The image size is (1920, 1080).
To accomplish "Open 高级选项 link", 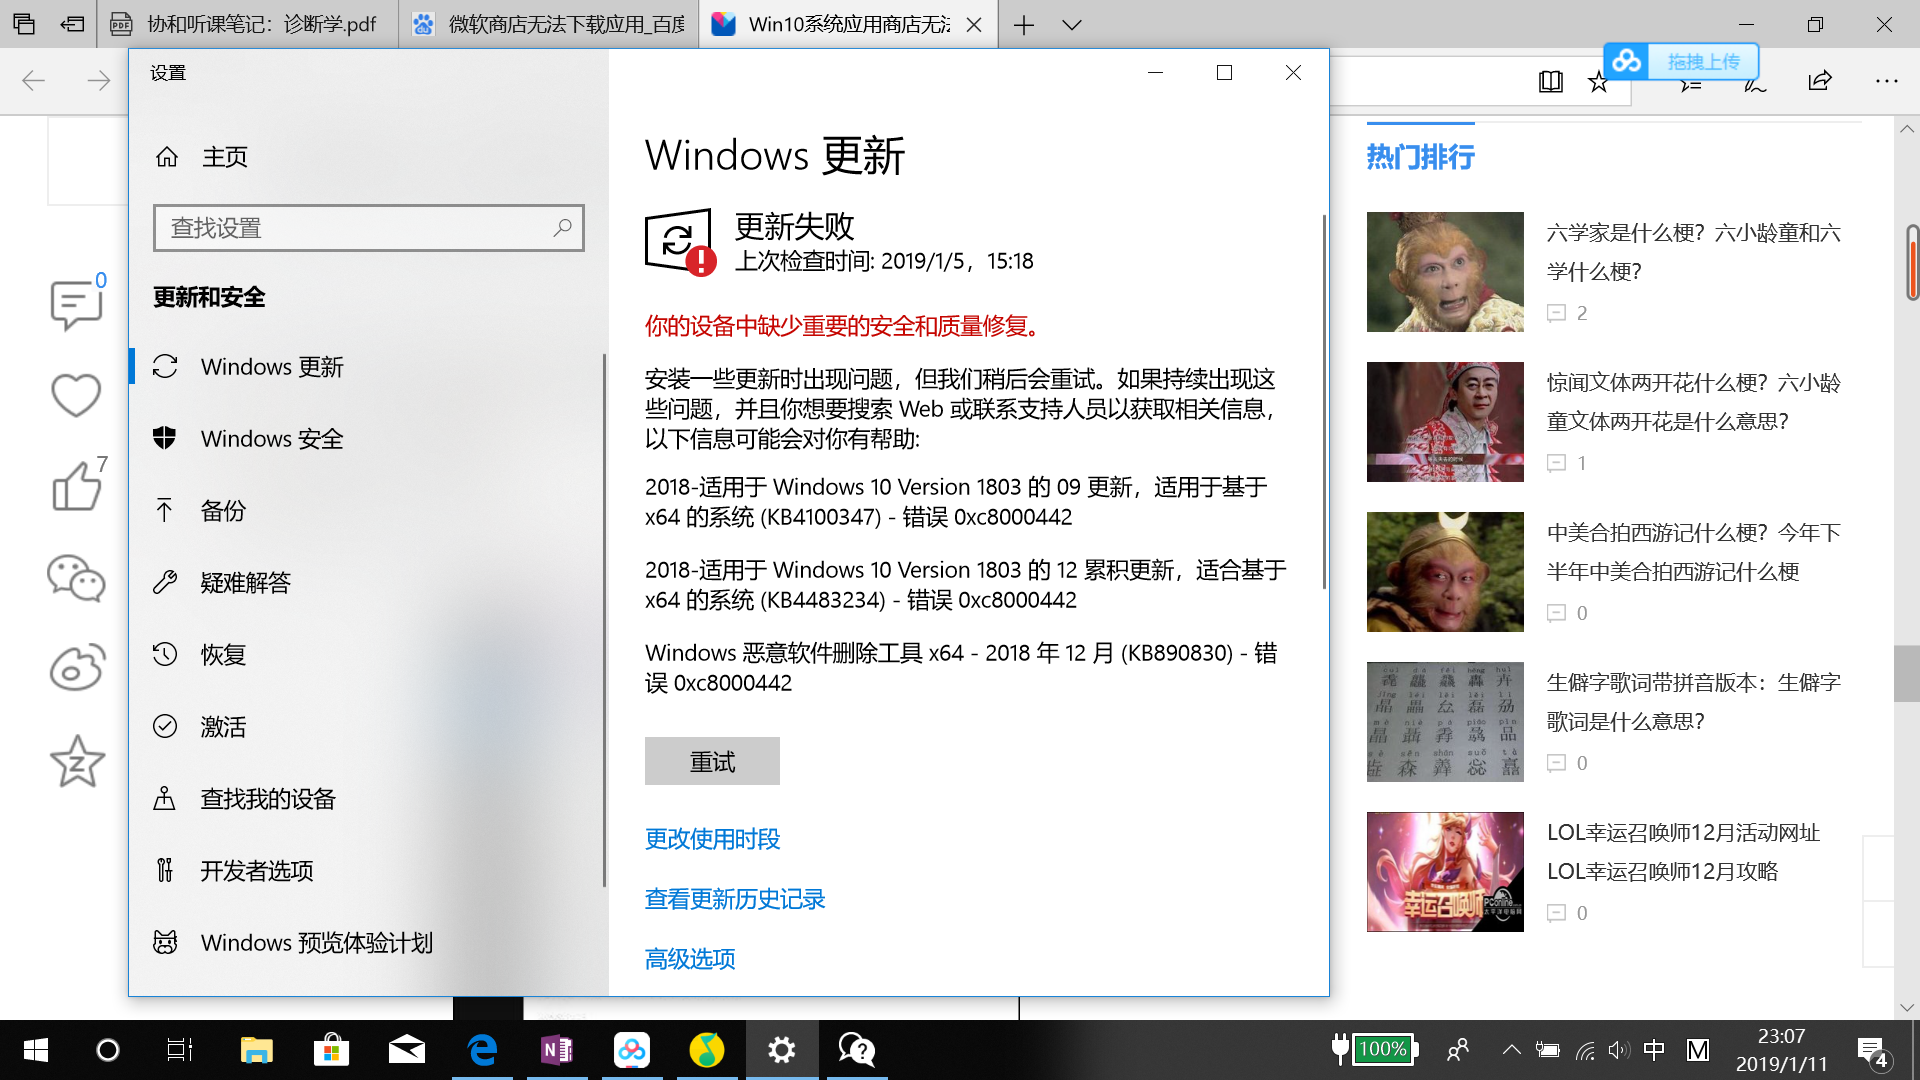I will coord(690,959).
